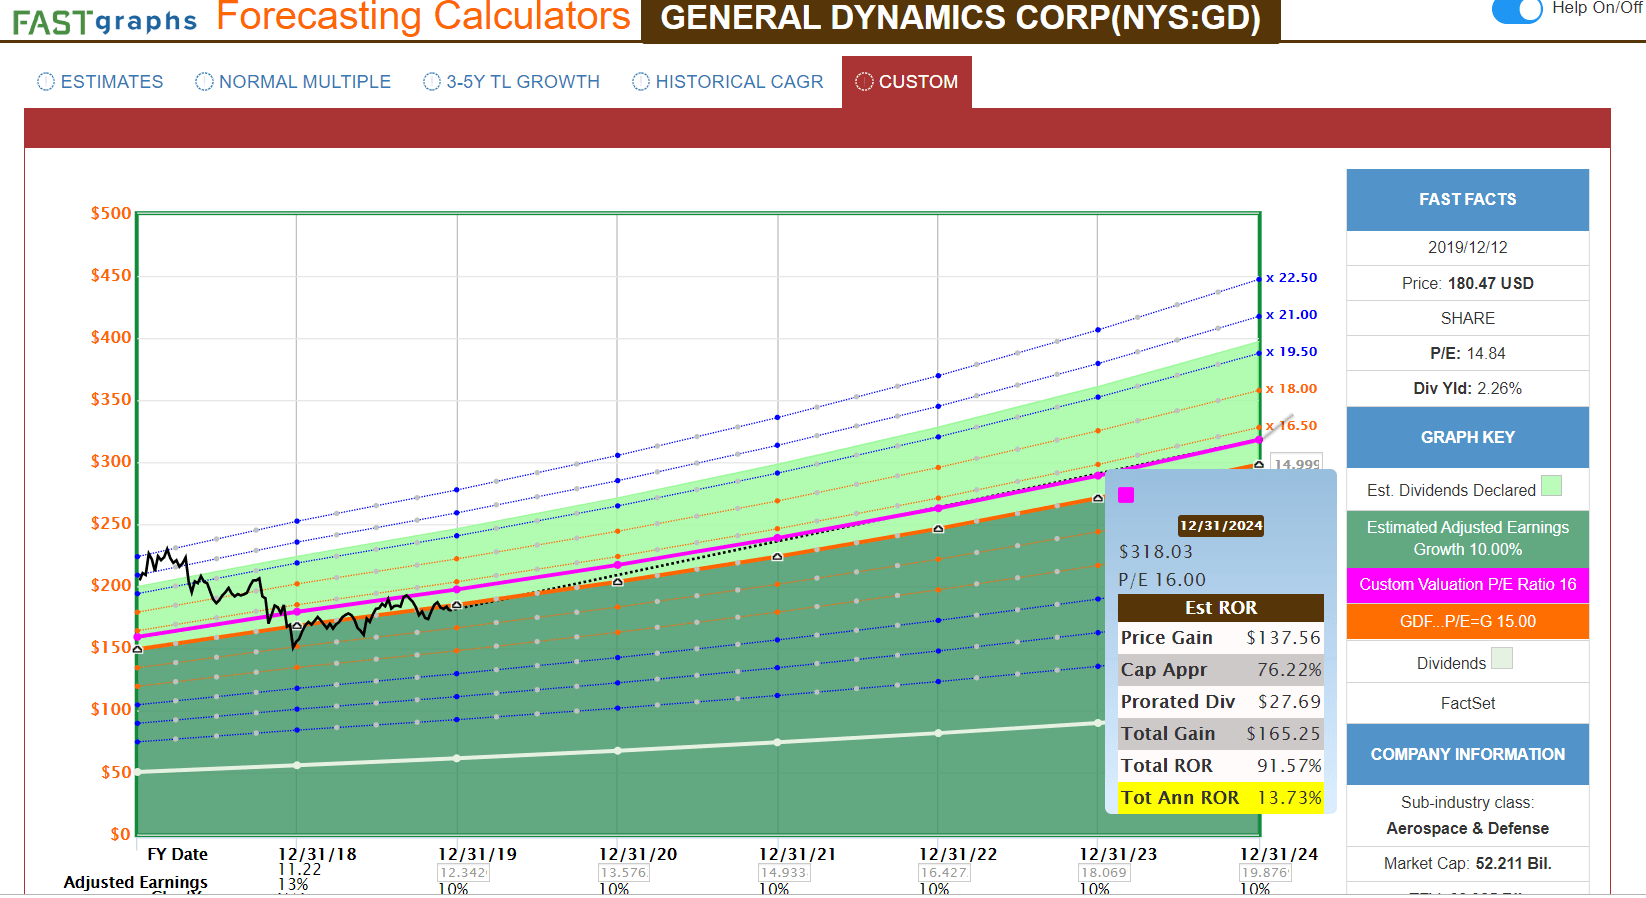
Task: Click the x 18.00 multiple label
Action: coord(1292,389)
